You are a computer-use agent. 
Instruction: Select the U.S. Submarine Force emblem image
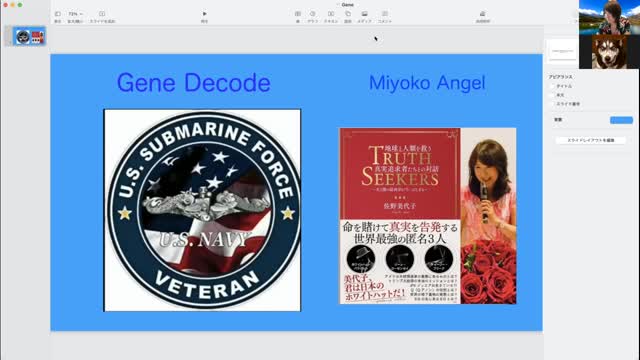click(202, 210)
